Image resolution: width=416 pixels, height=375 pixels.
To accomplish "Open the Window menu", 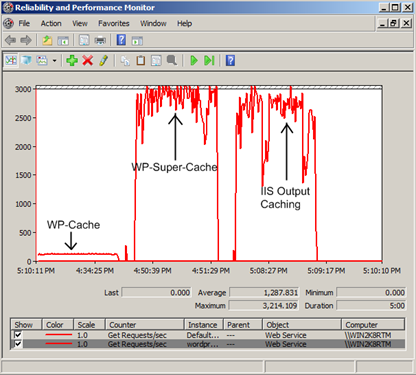I will (153, 23).
